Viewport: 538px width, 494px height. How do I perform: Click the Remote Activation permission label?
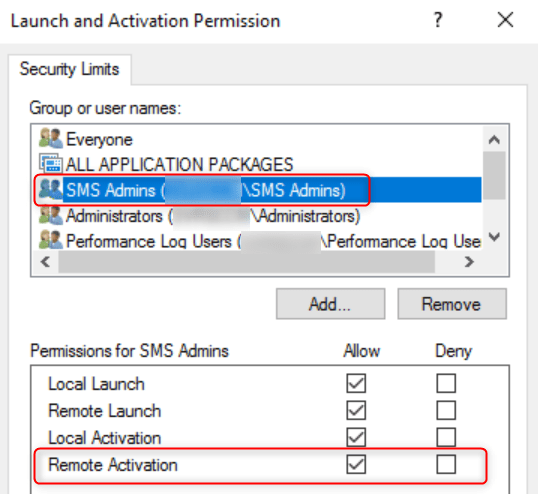113,465
